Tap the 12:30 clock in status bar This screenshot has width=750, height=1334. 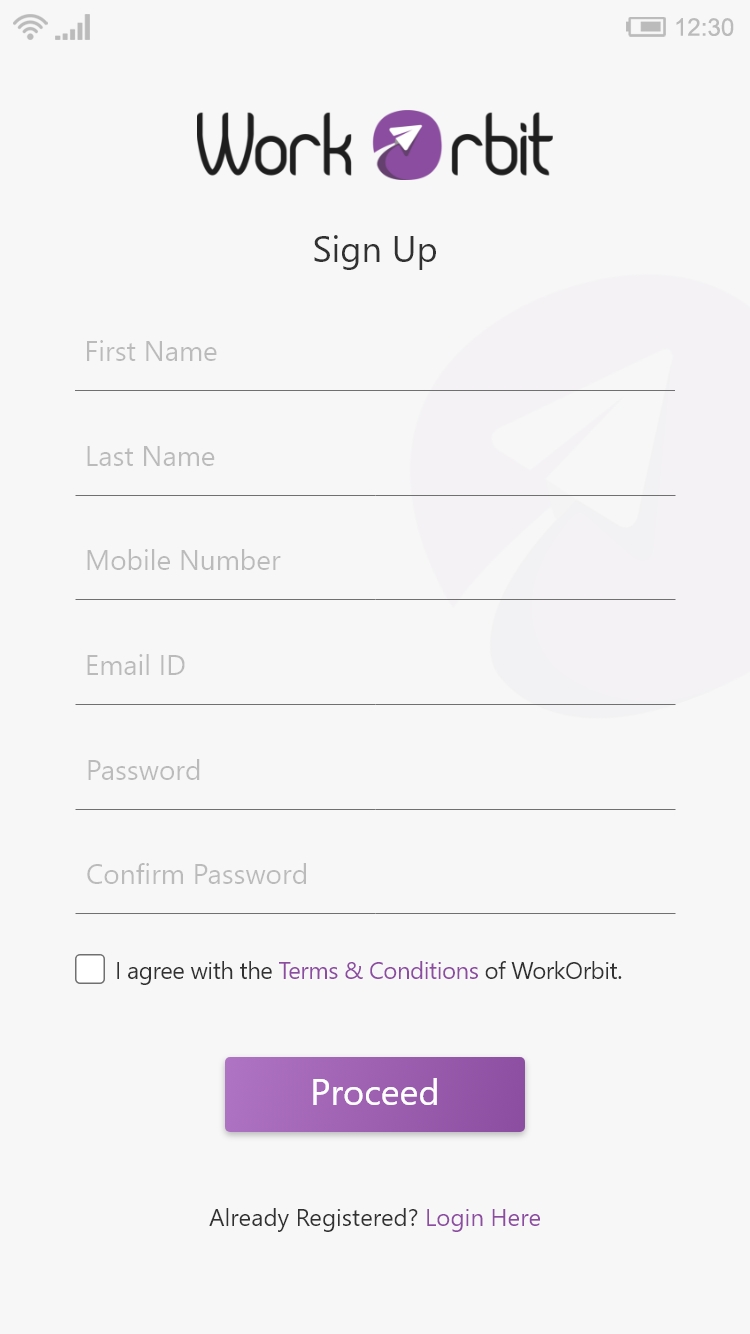(704, 27)
